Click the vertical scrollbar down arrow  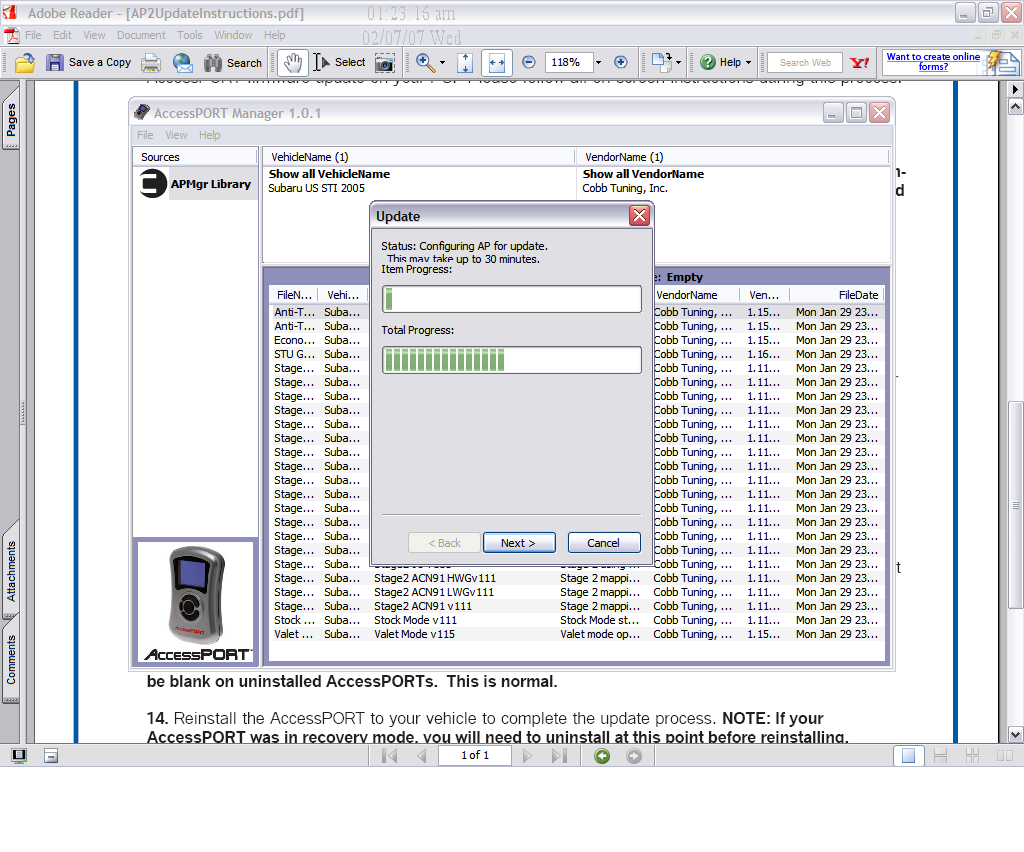click(1015, 734)
